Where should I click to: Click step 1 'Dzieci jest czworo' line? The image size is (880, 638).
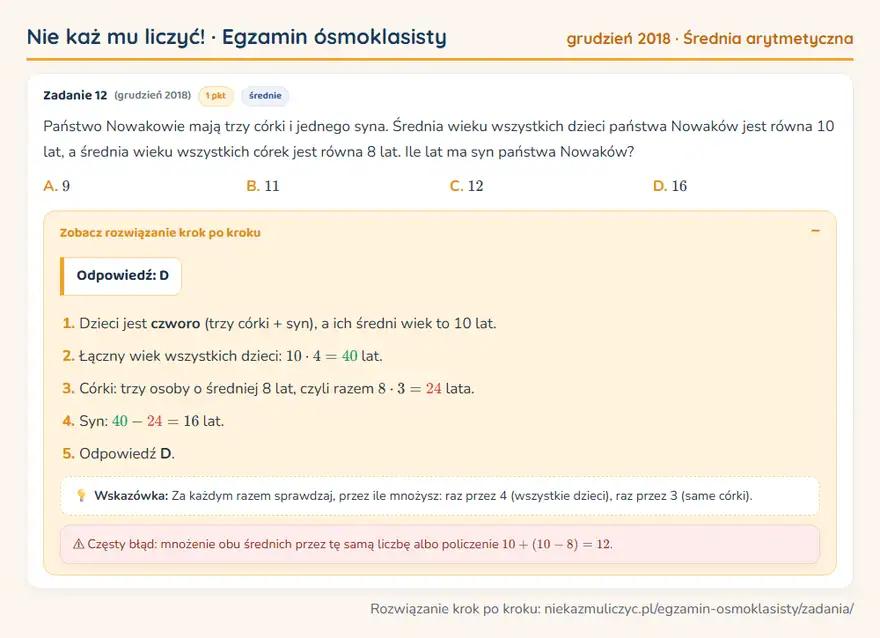[x=279, y=323]
